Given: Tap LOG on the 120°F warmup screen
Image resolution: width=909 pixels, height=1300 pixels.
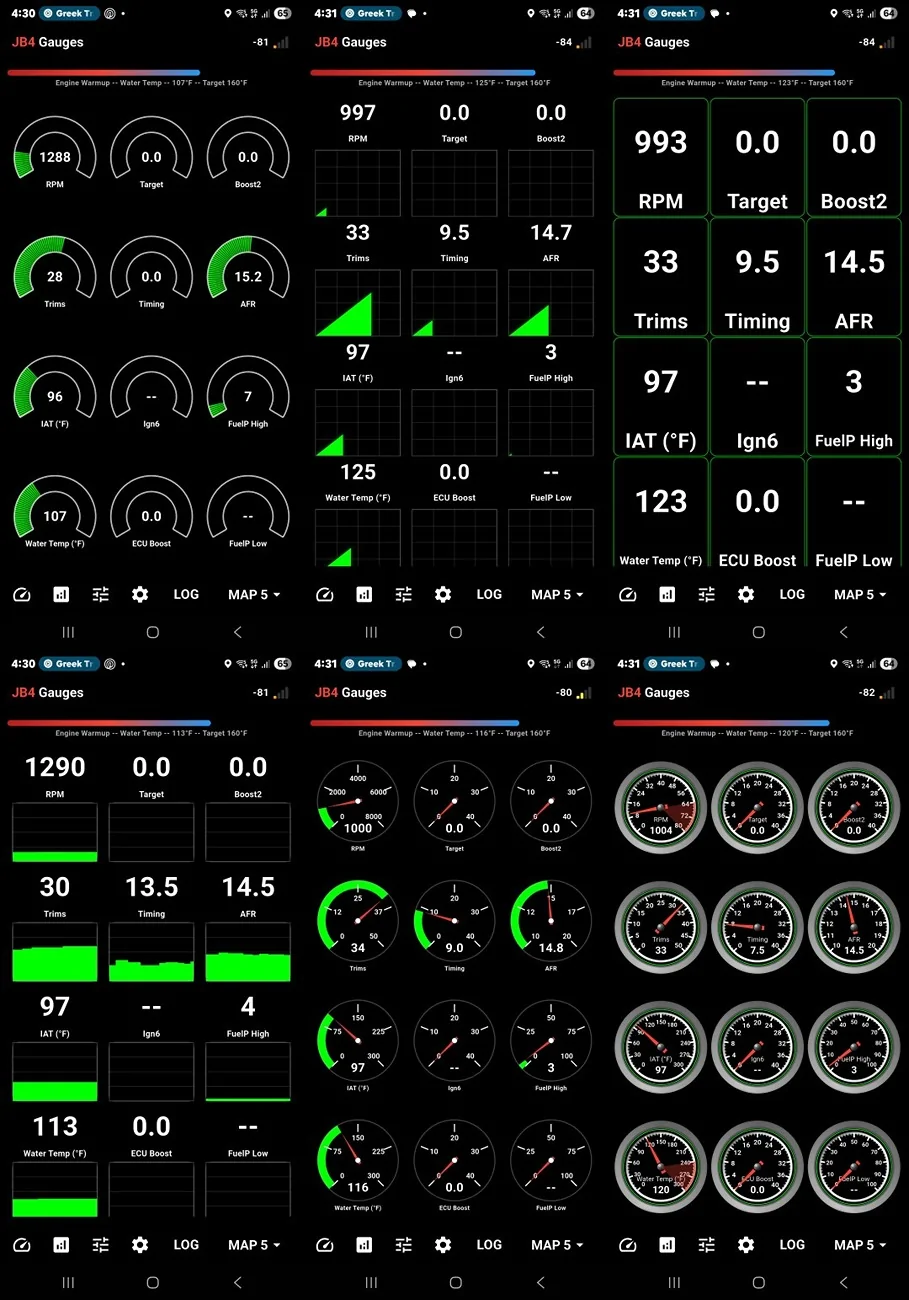Looking at the screenshot, I should [792, 1245].
